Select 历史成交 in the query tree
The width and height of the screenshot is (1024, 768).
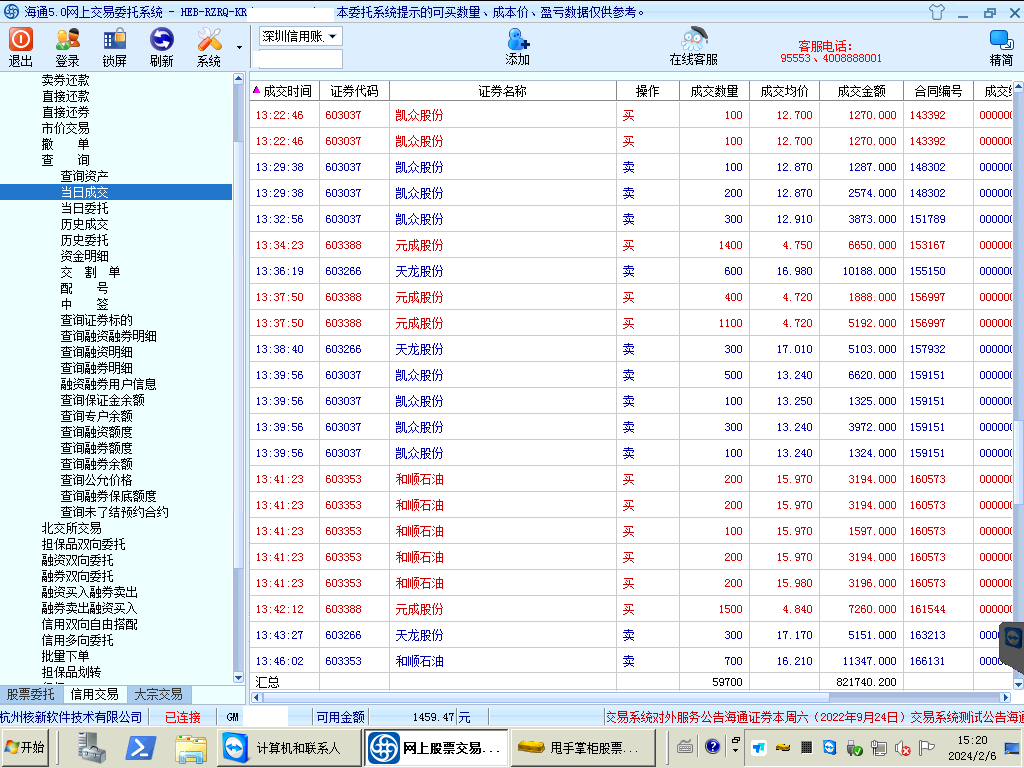84,224
